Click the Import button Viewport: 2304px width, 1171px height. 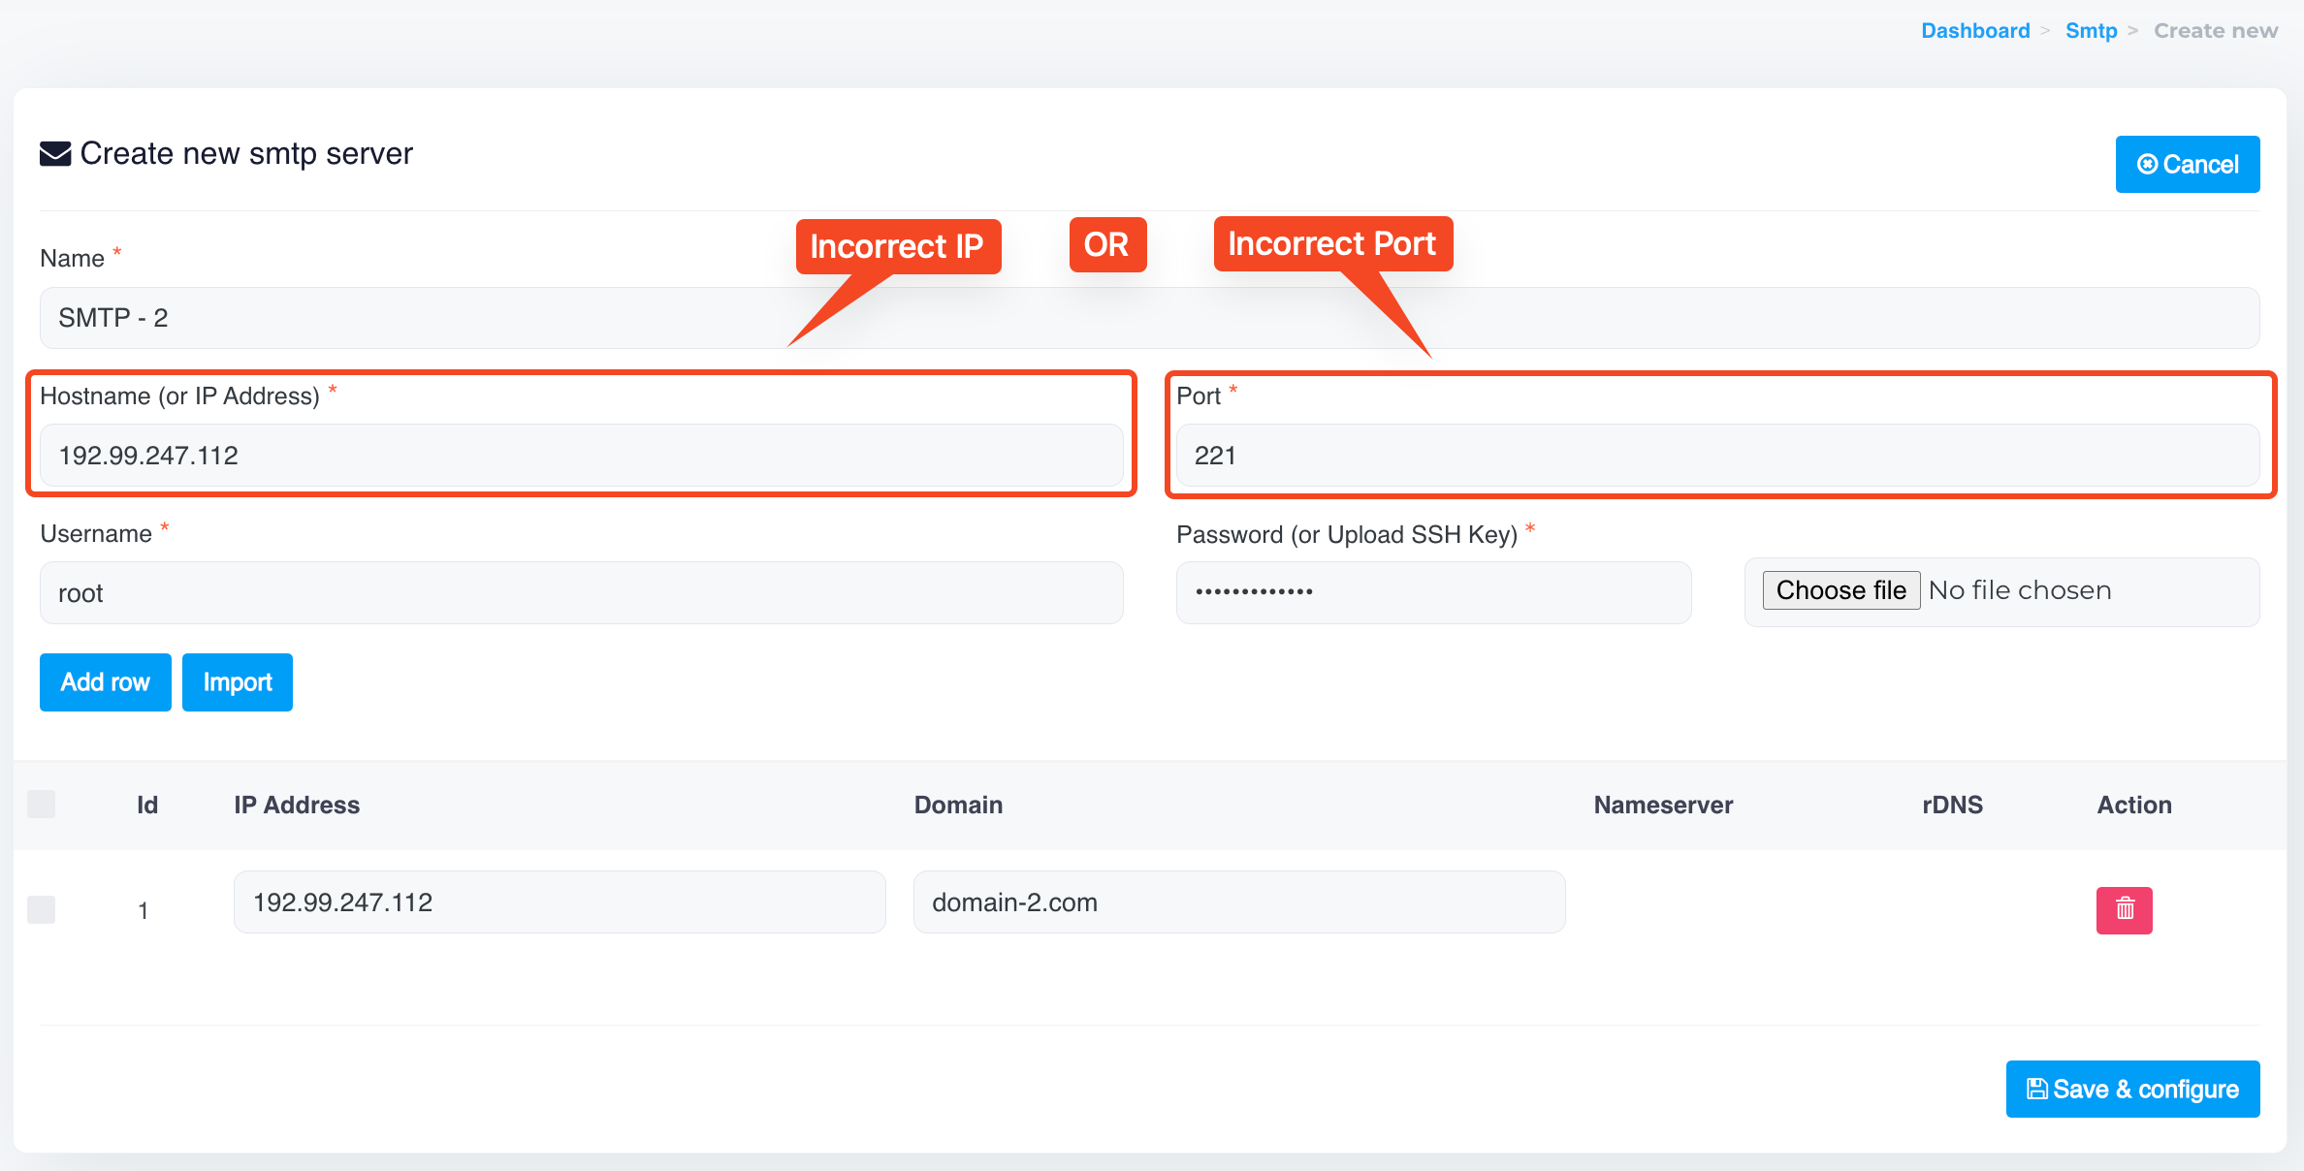tap(237, 682)
